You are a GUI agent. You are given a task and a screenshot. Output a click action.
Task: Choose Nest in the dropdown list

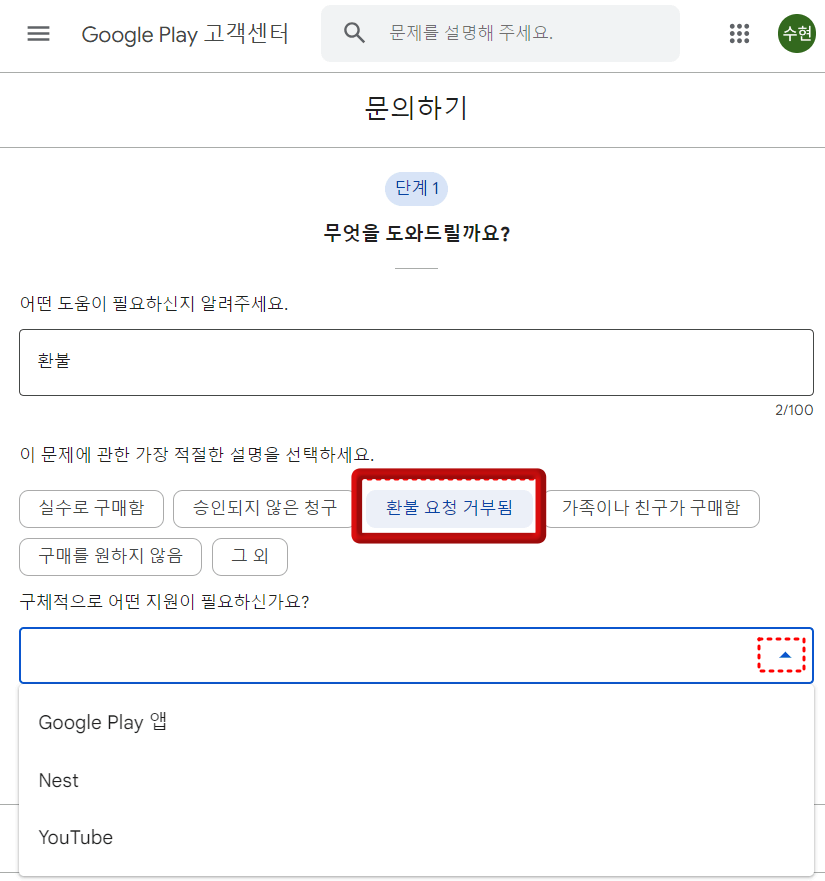(x=58, y=780)
